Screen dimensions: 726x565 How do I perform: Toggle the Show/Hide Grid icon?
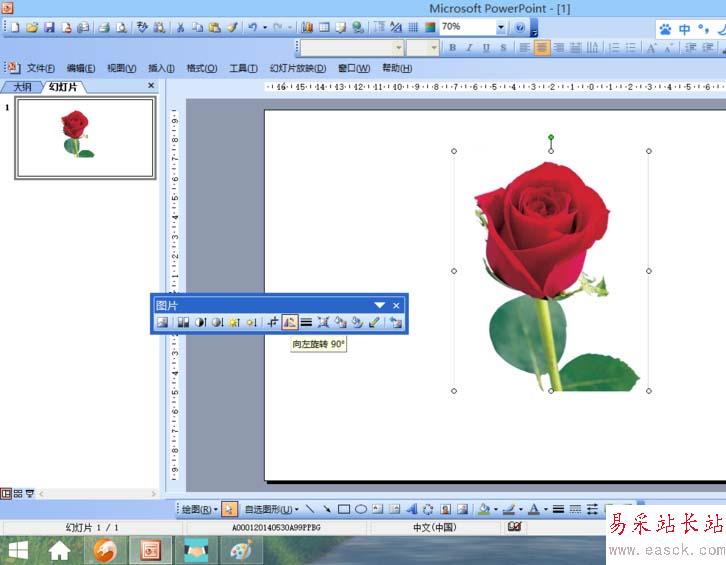pyautogui.click(x=413, y=27)
